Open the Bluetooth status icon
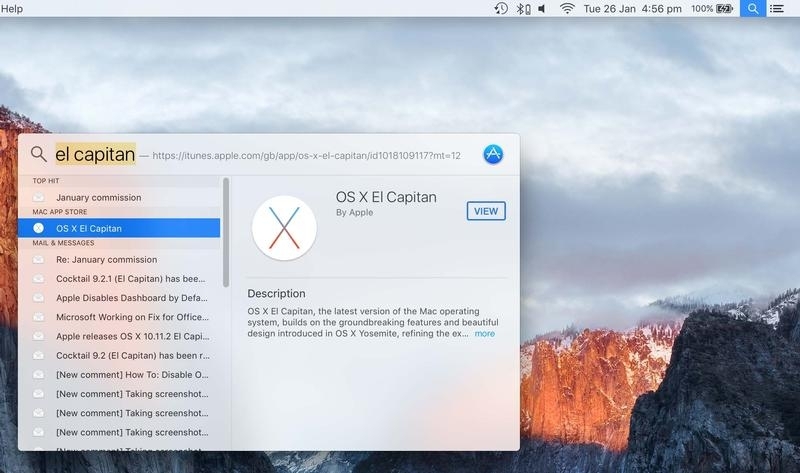Image resolution: width=800 pixels, height=473 pixels. 522,9
